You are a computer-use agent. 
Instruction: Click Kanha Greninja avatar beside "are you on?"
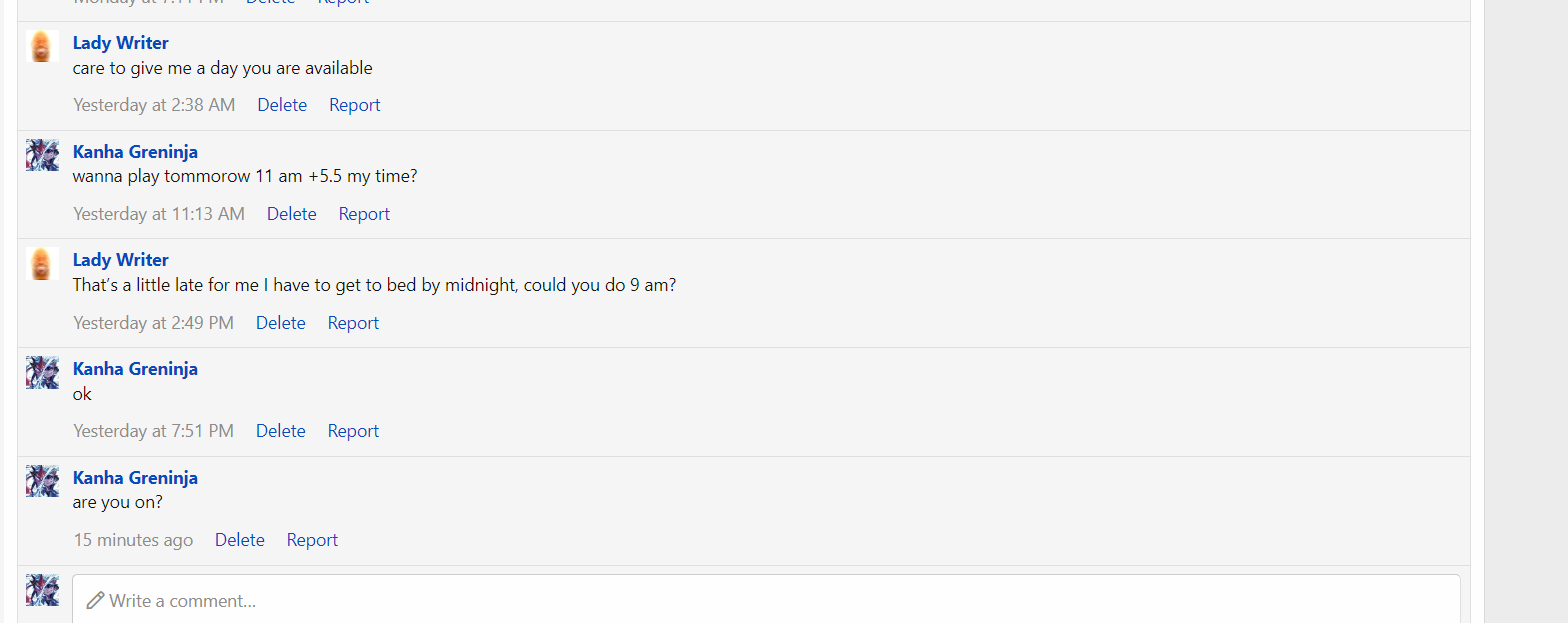(x=42, y=481)
